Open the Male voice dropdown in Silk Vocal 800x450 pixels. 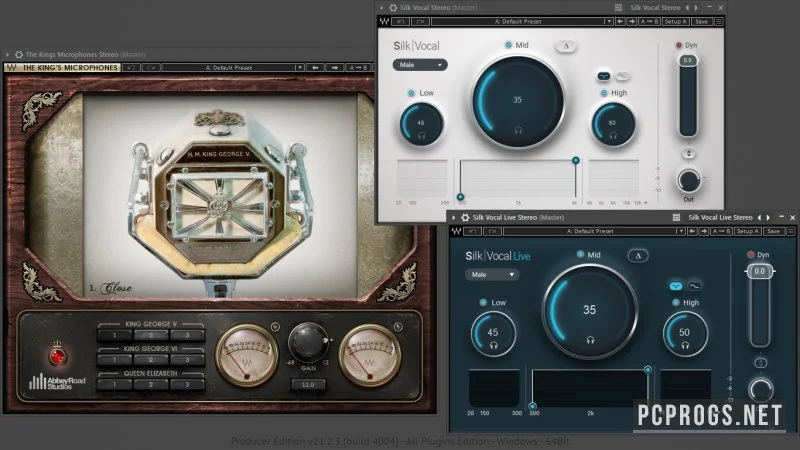click(x=420, y=65)
